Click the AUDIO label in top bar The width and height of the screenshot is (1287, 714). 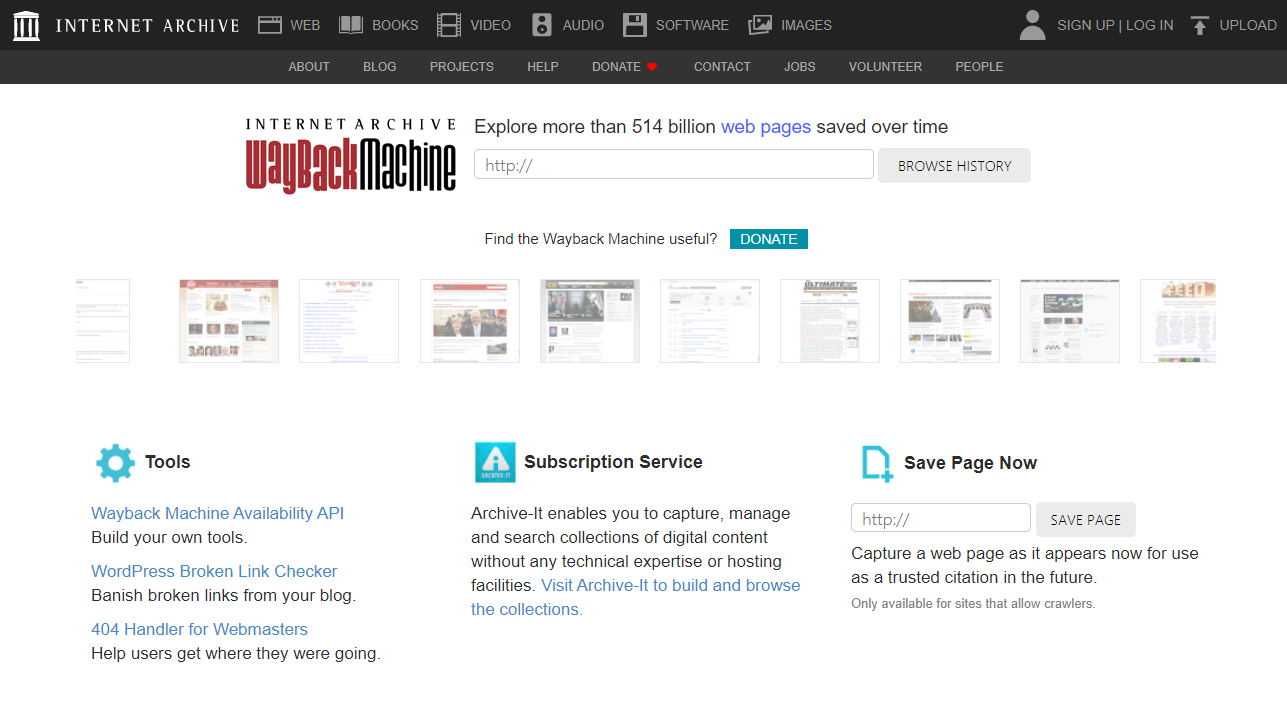point(583,25)
